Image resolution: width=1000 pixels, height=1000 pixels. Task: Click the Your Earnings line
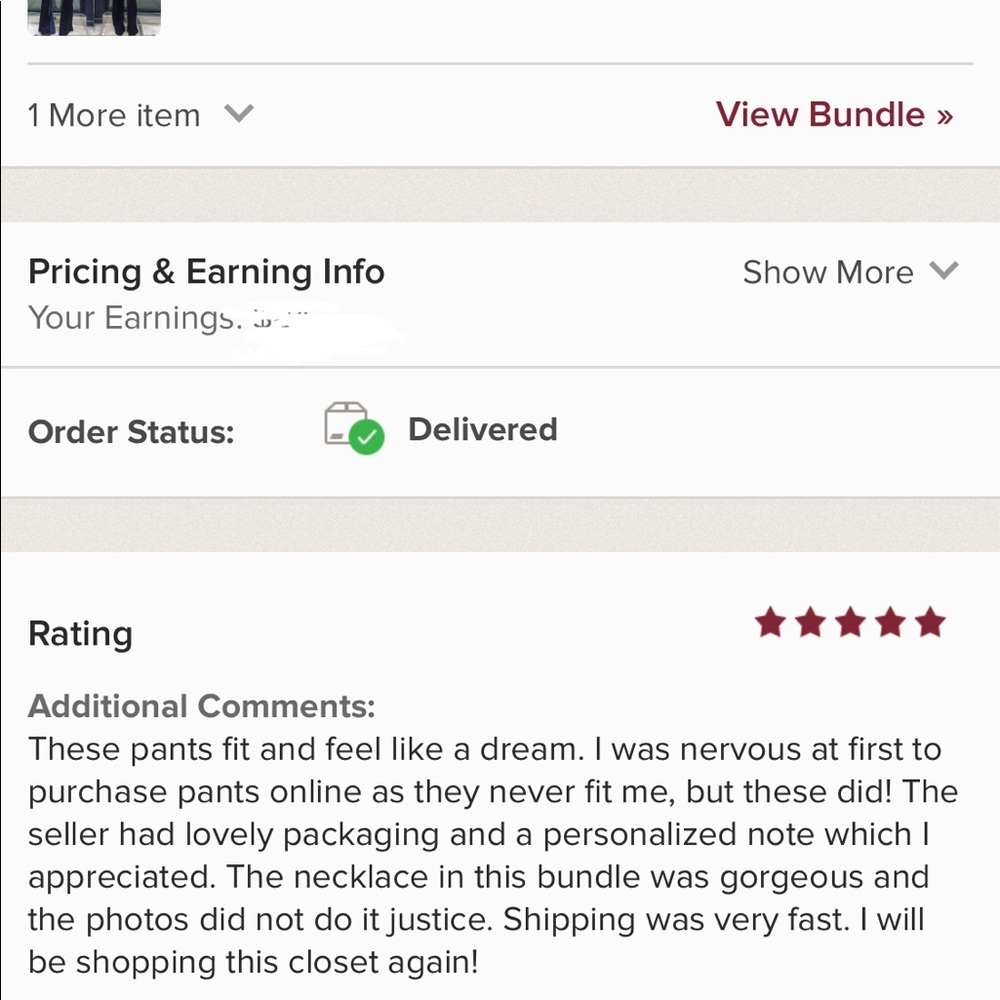[x=168, y=318]
